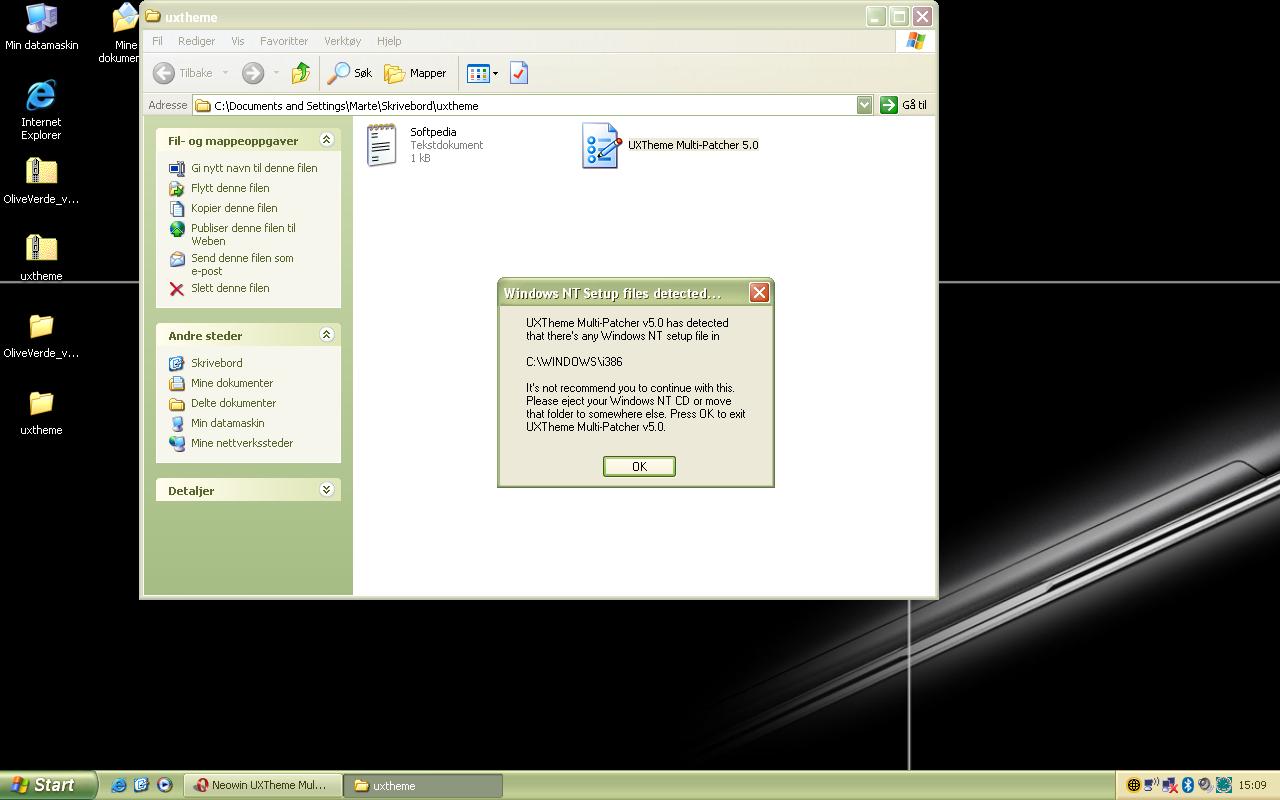The width and height of the screenshot is (1280, 800).
Task: Open the Søk search pane
Action: click(351, 73)
